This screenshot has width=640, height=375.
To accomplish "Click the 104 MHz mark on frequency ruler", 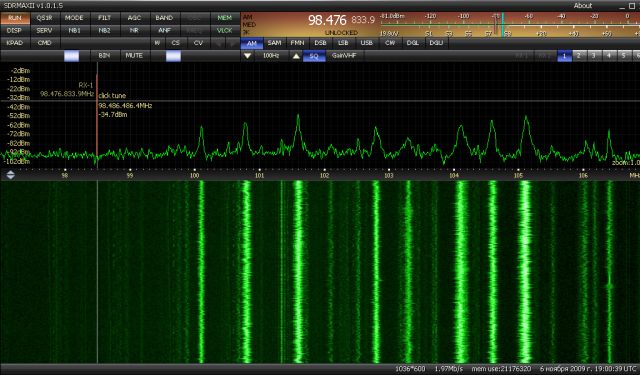I will point(454,175).
